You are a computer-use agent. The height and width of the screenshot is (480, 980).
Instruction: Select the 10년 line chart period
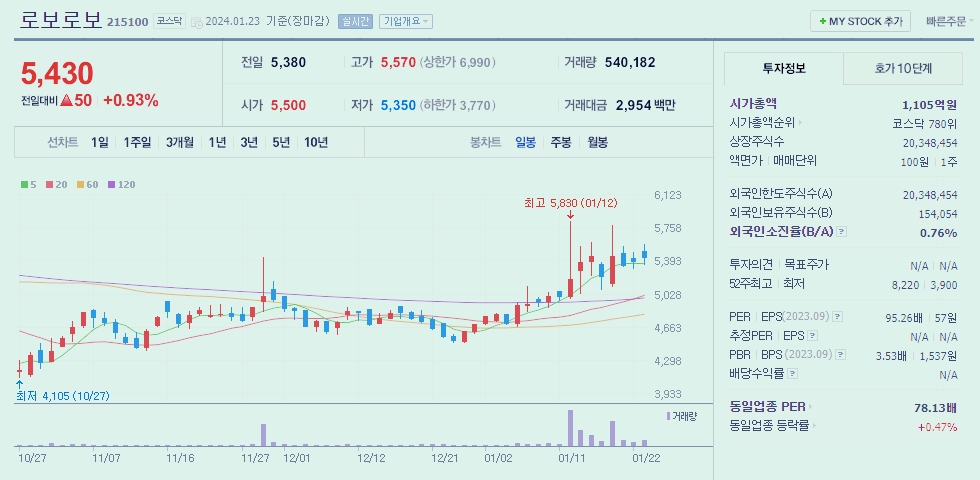click(316, 142)
